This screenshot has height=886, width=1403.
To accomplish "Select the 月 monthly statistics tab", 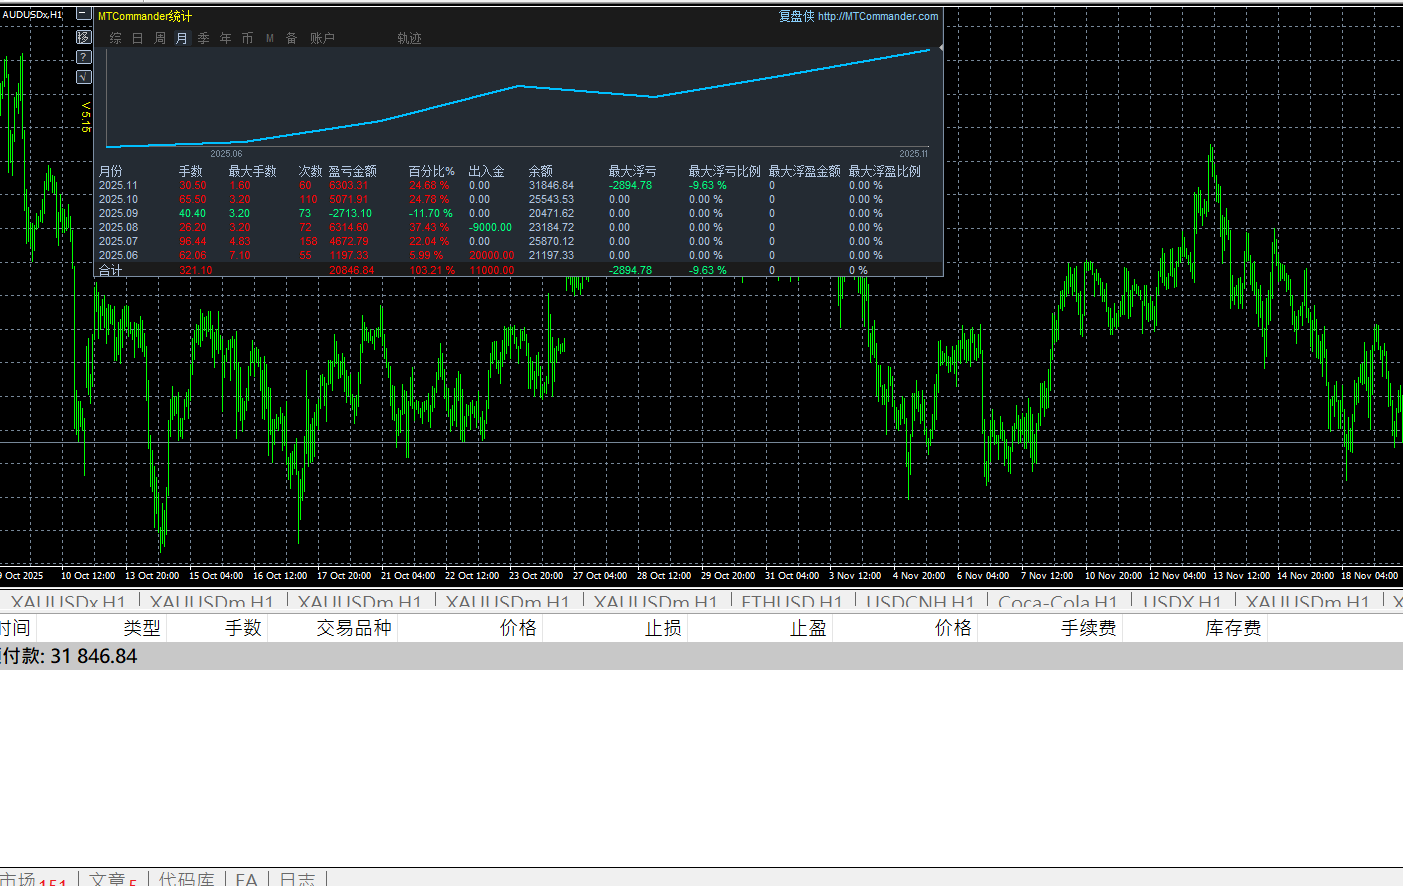I will (x=182, y=38).
